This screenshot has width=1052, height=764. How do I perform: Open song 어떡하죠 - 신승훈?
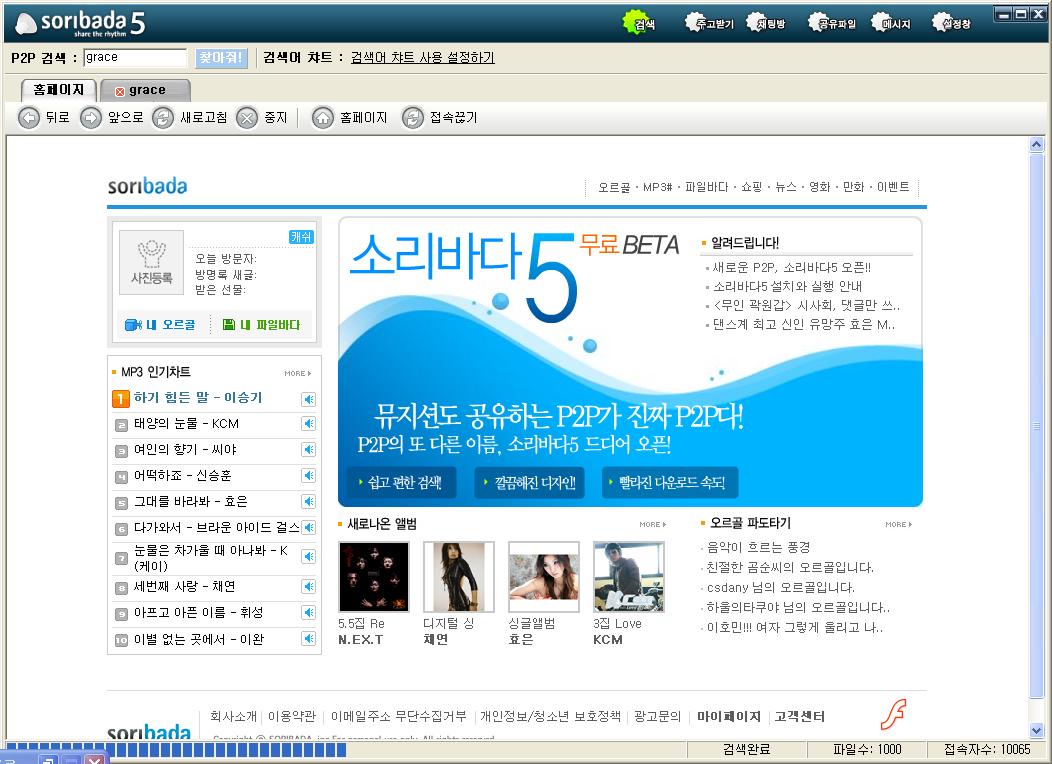(182, 476)
